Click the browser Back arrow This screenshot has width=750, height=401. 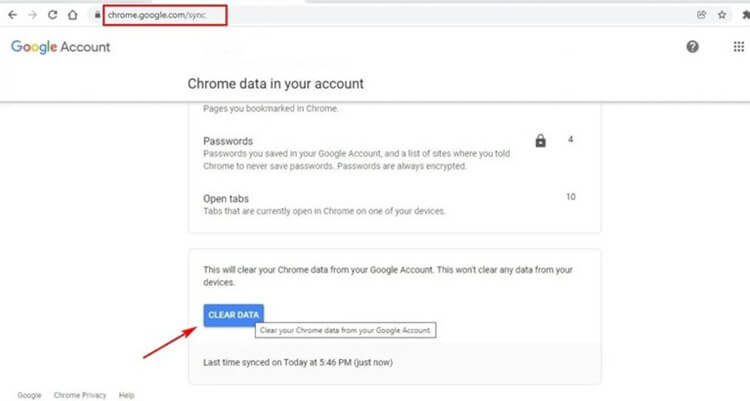coord(12,16)
